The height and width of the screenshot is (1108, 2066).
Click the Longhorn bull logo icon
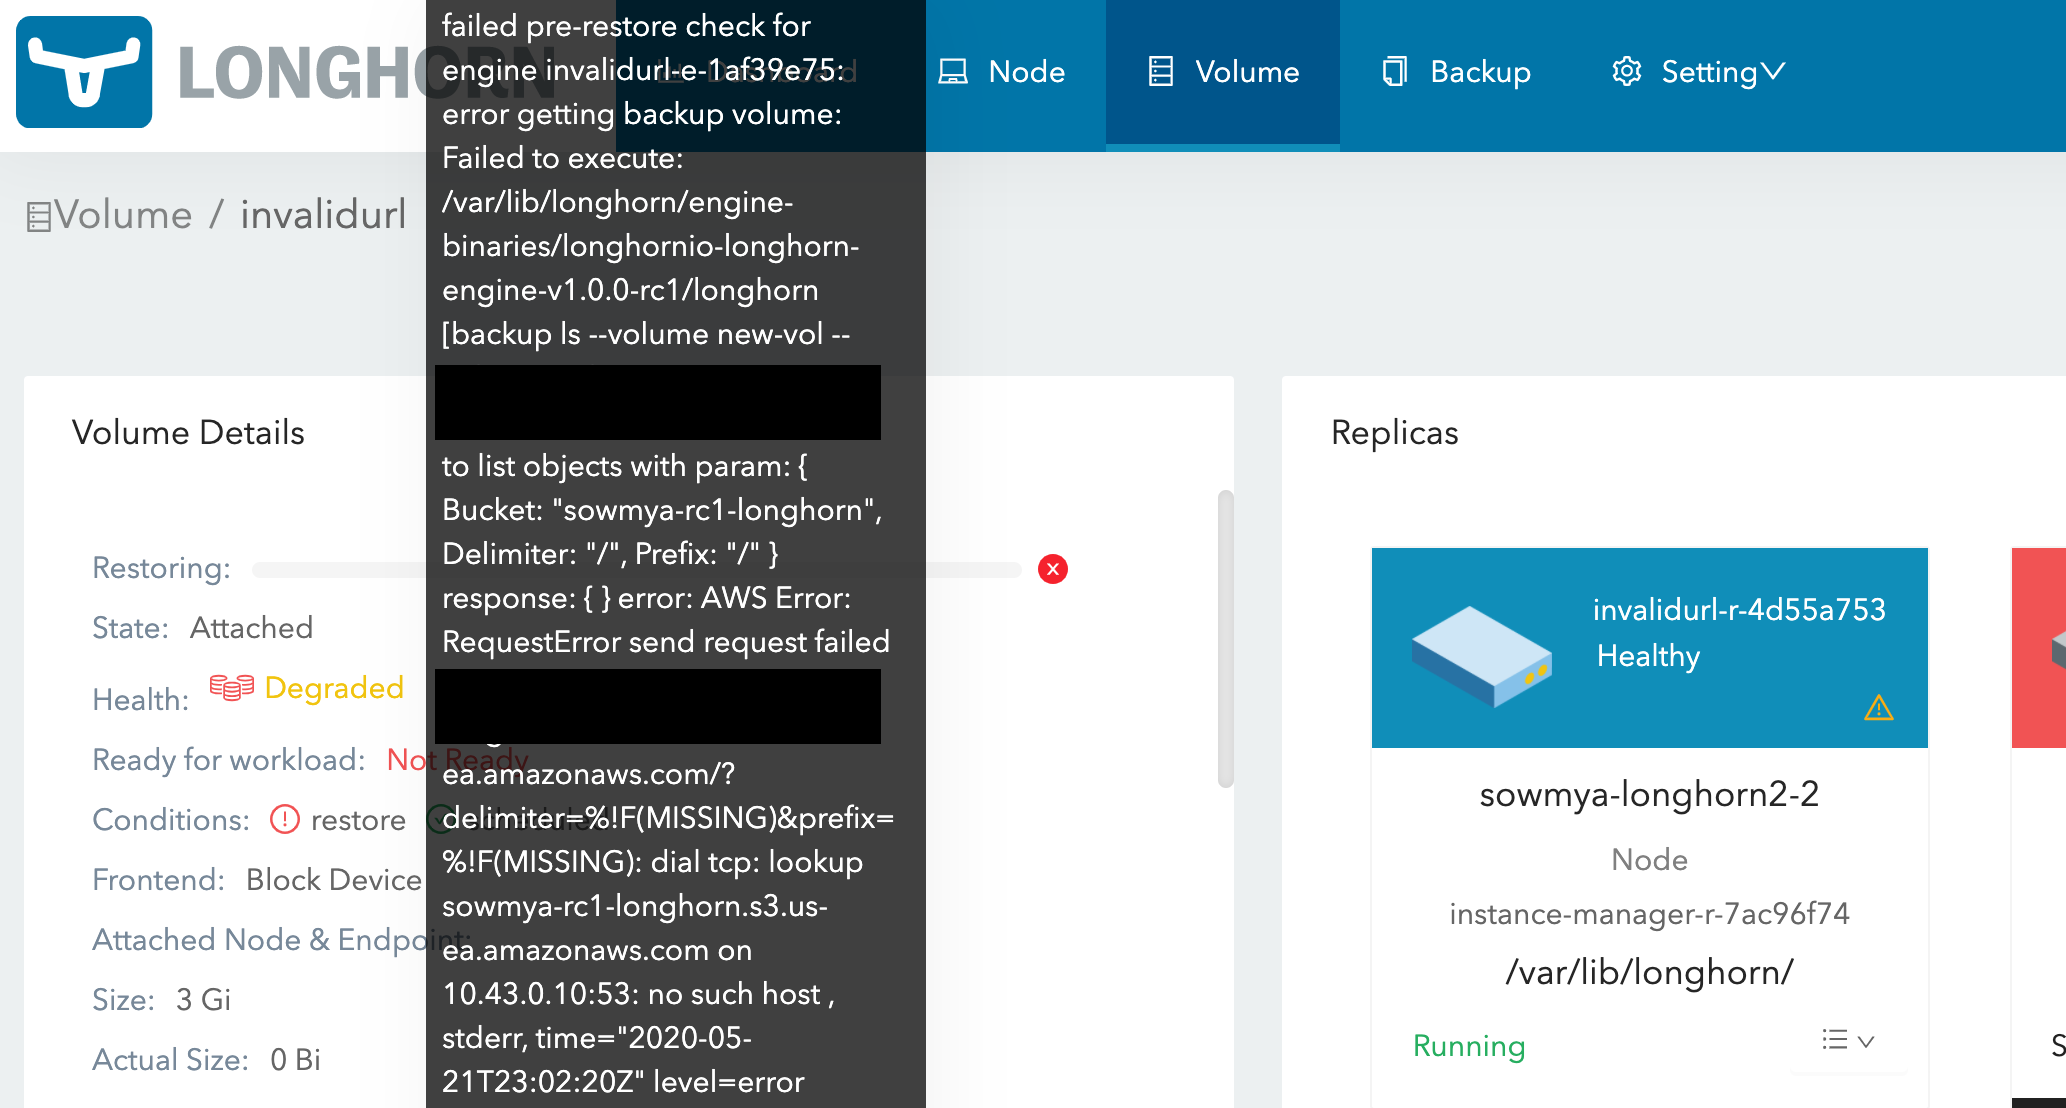(84, 72)
